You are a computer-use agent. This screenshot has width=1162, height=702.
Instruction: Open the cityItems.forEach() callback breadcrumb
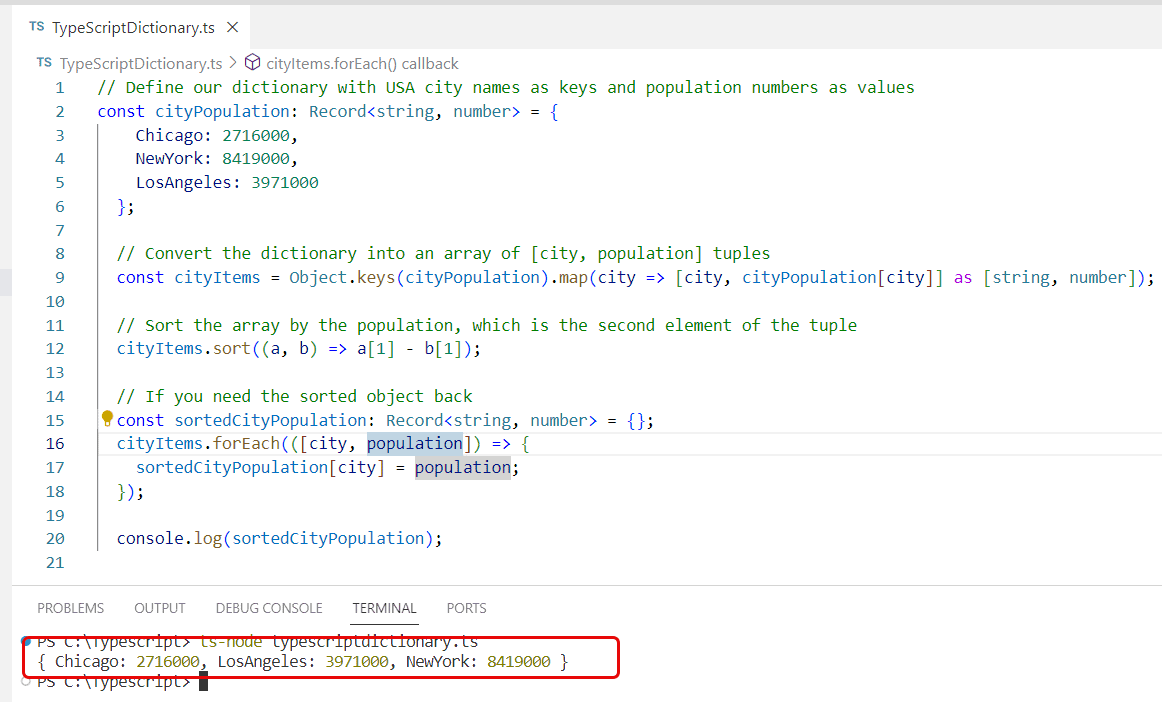click(x=362, y=64)
